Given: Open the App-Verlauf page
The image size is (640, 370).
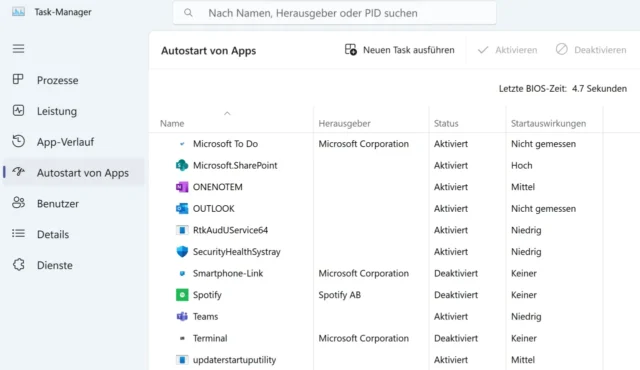Looking at the screenshot, I should pyautogui.click(x=73, y=142).
